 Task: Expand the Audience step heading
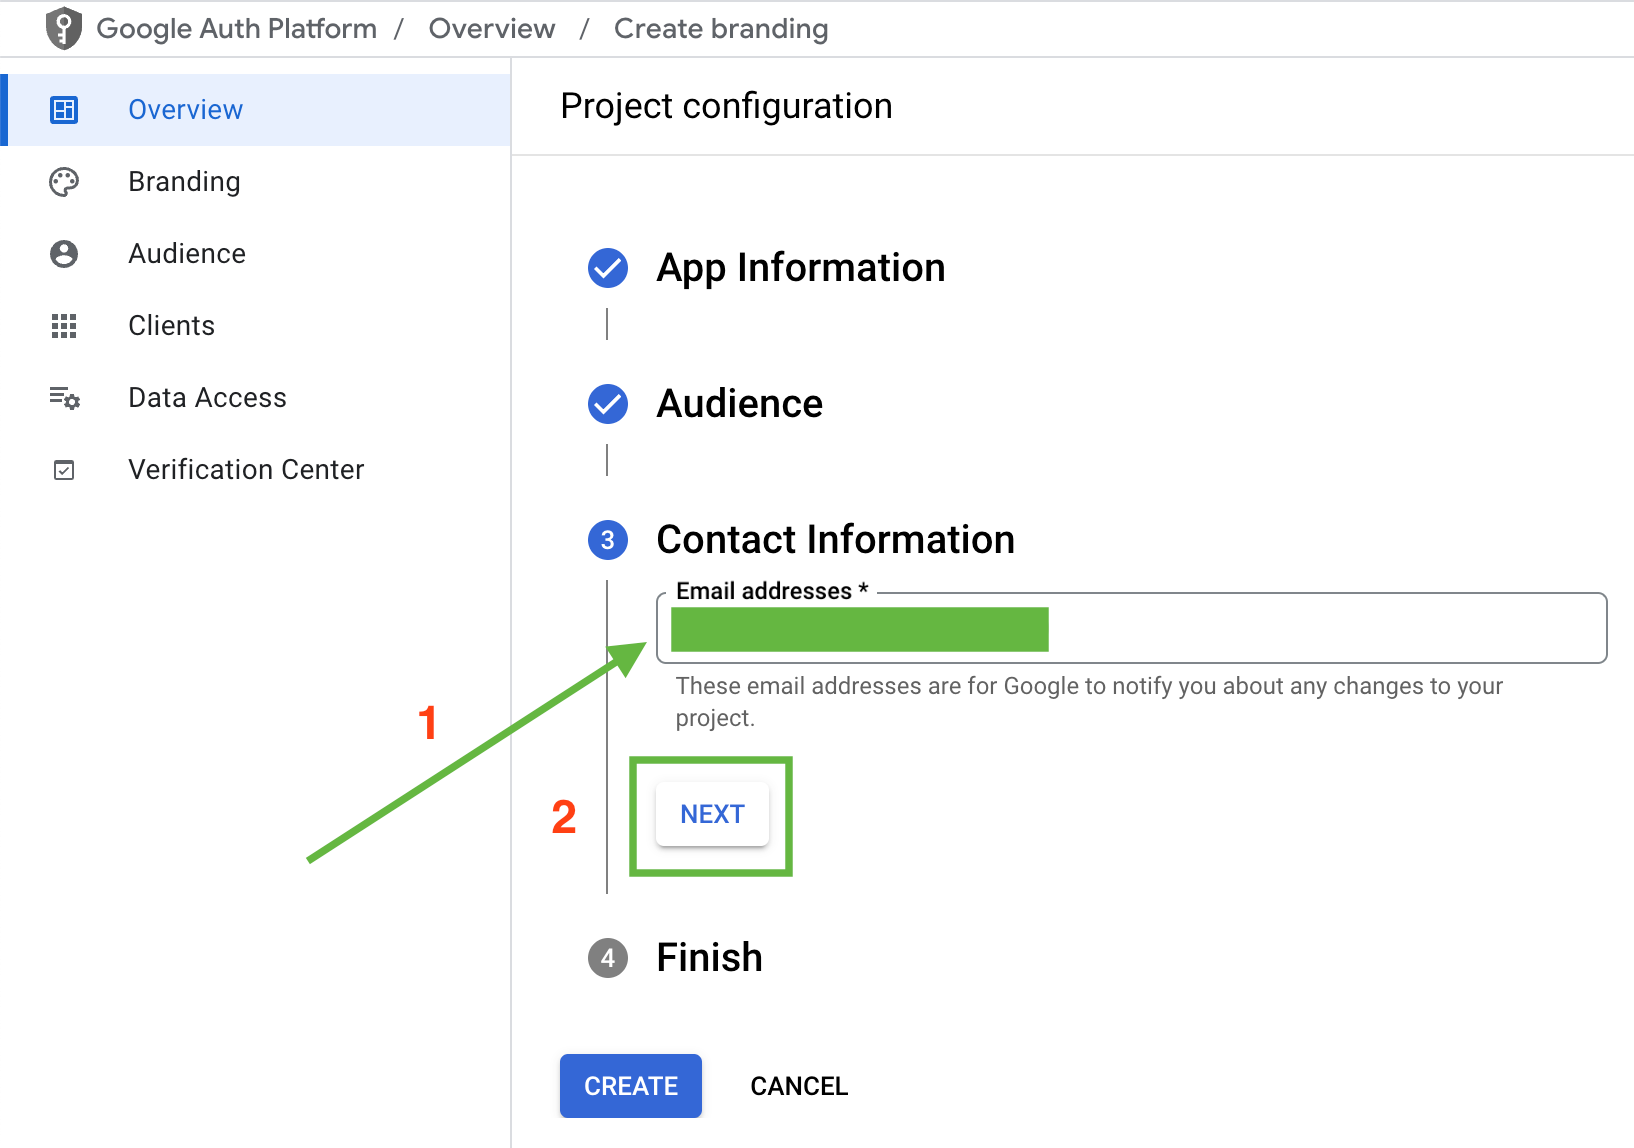point(739,404)
